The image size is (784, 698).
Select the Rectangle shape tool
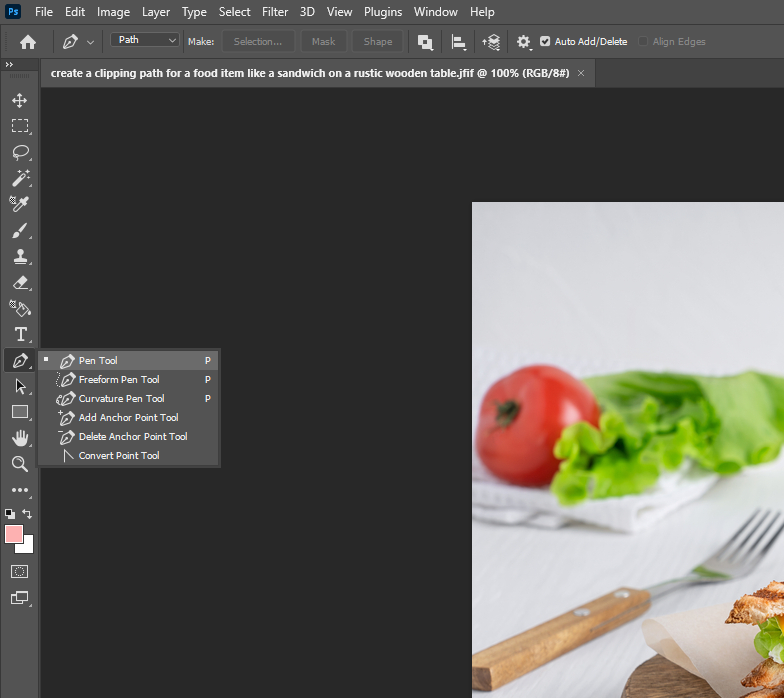coord(20,412)
